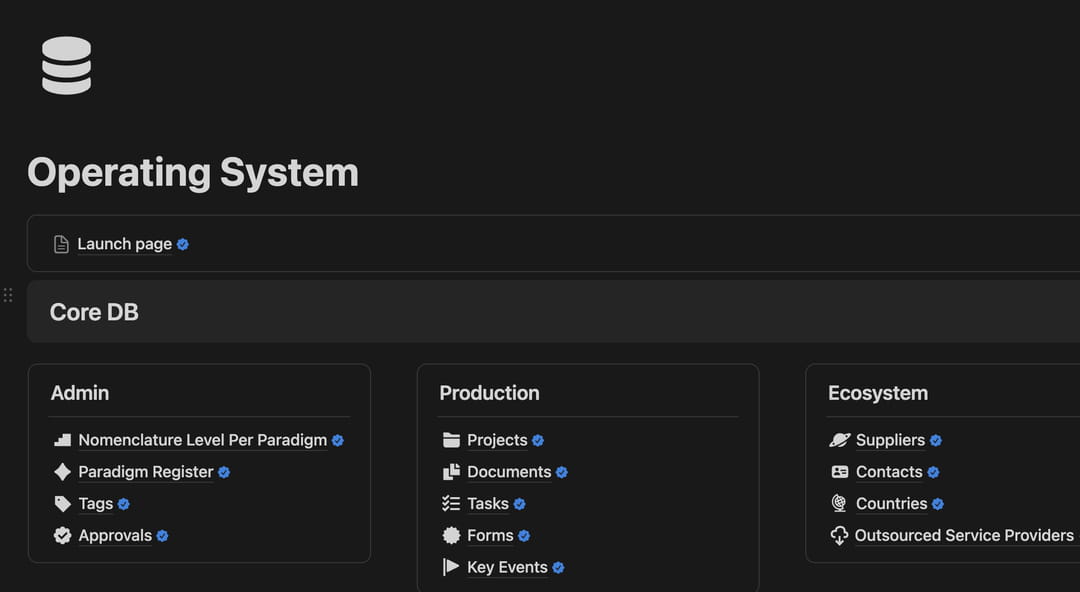The height and width of the screenshot is (592, 1080).
Task: Open the Launch page link
Action: 125,244
